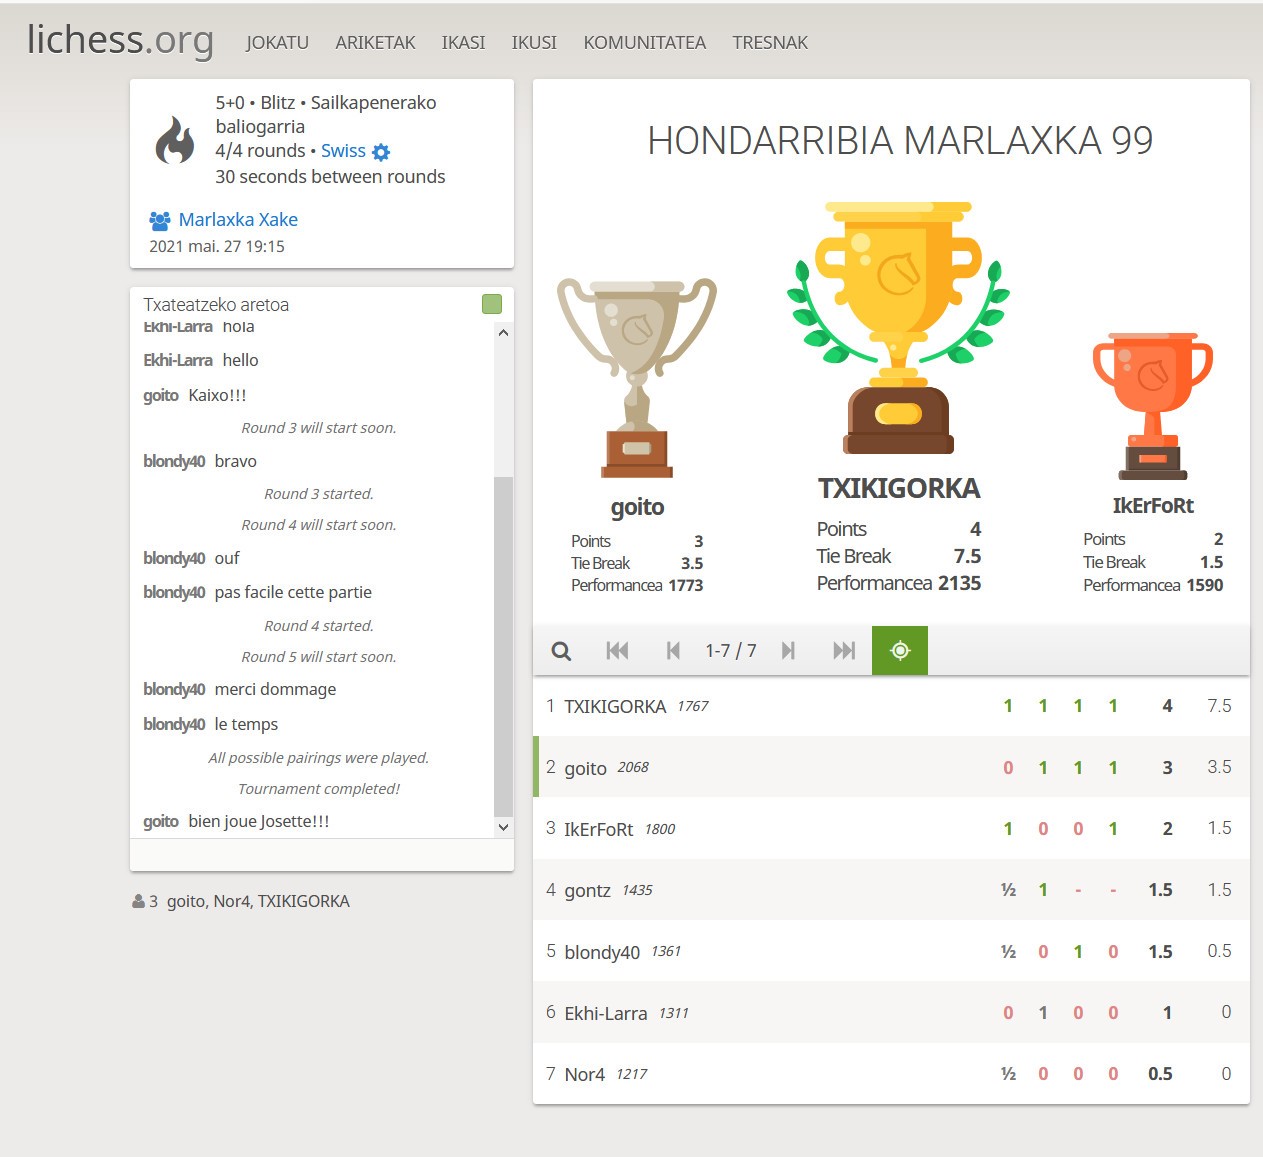Click the chat message input field
The width and height of the screenshot is (1263, 1157).
[x=321, y=855]
